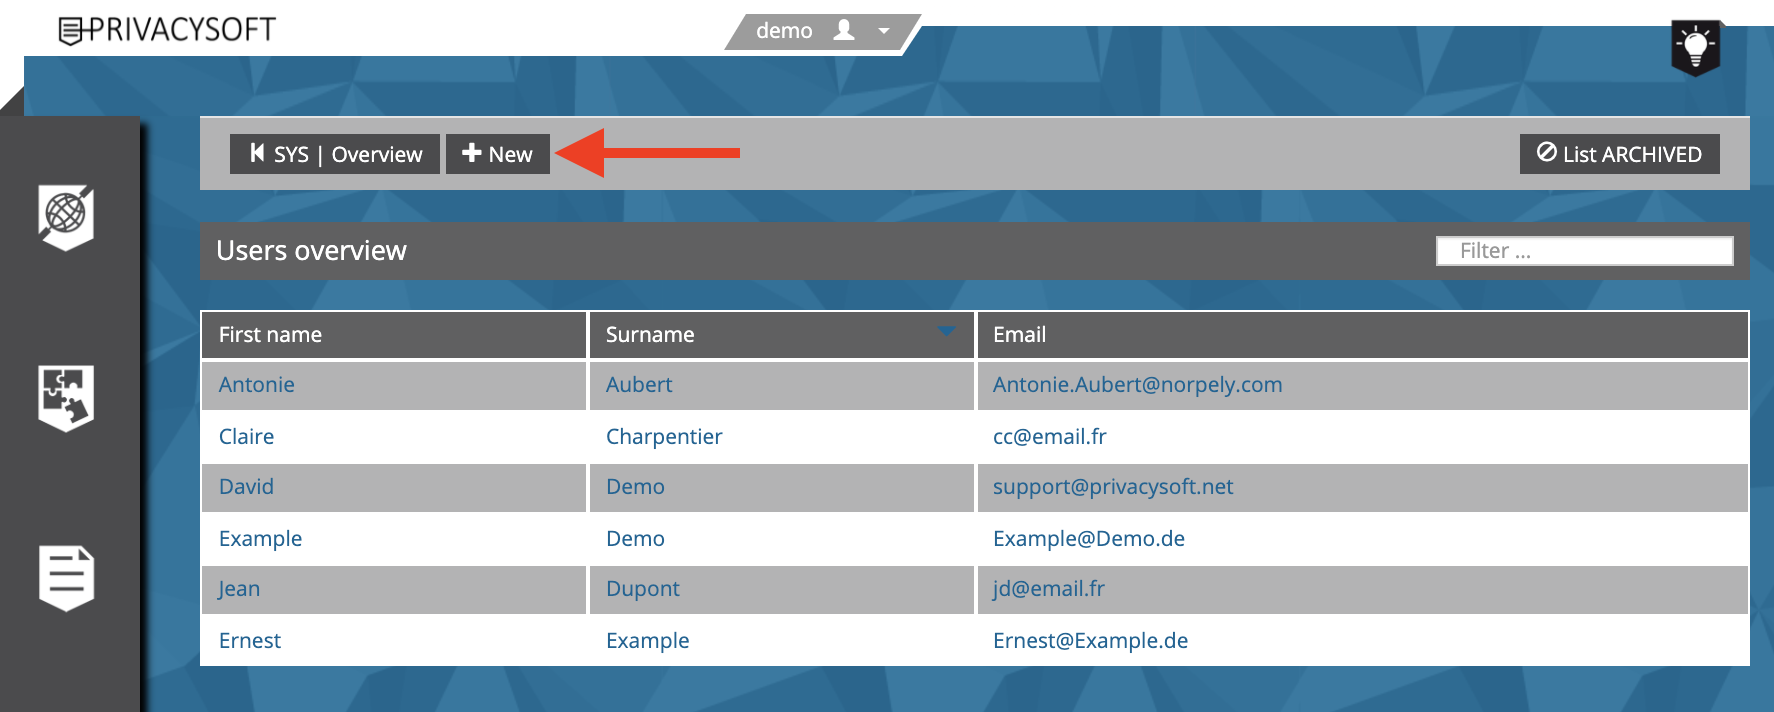The height and width of the screenshot is (712, 1774).
Task: Expand the demo user dropdown arrow
Action: 884,31
